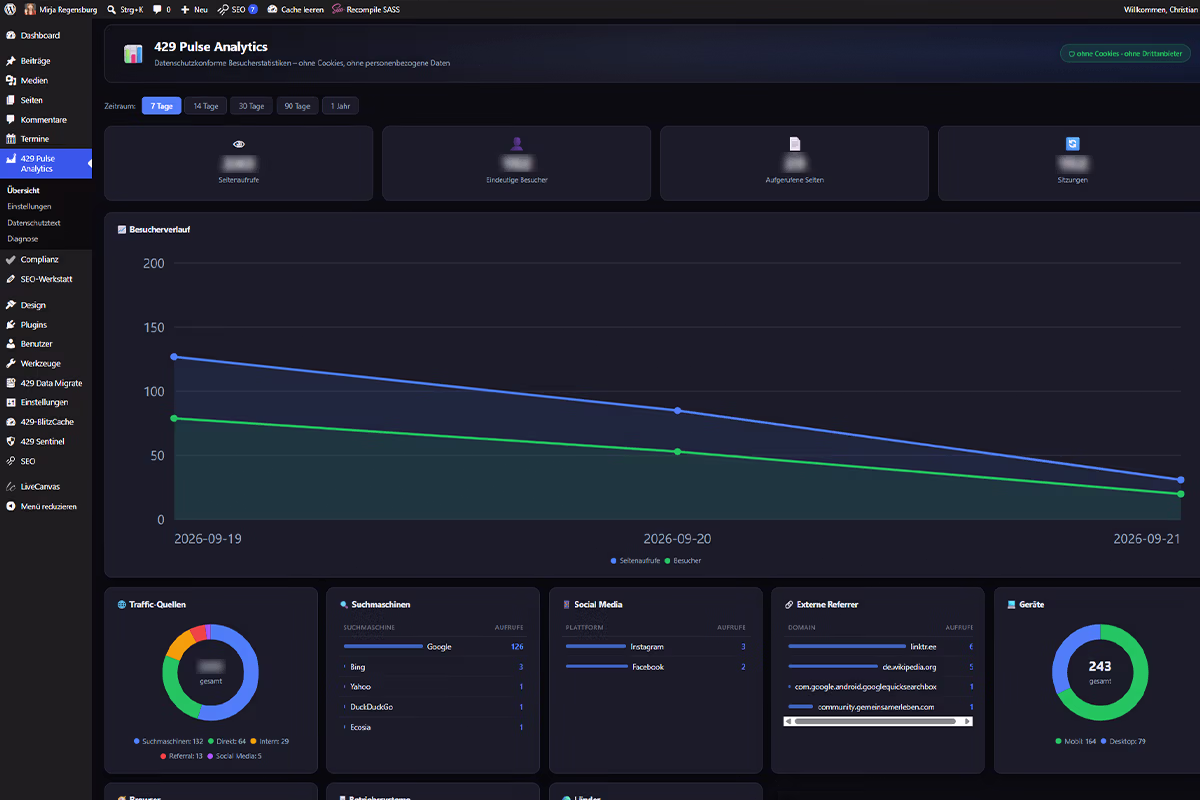Screen dimensions: 1200x800
Task: Toggle Social Media: 5 legend entry
Action: point(235,756)
